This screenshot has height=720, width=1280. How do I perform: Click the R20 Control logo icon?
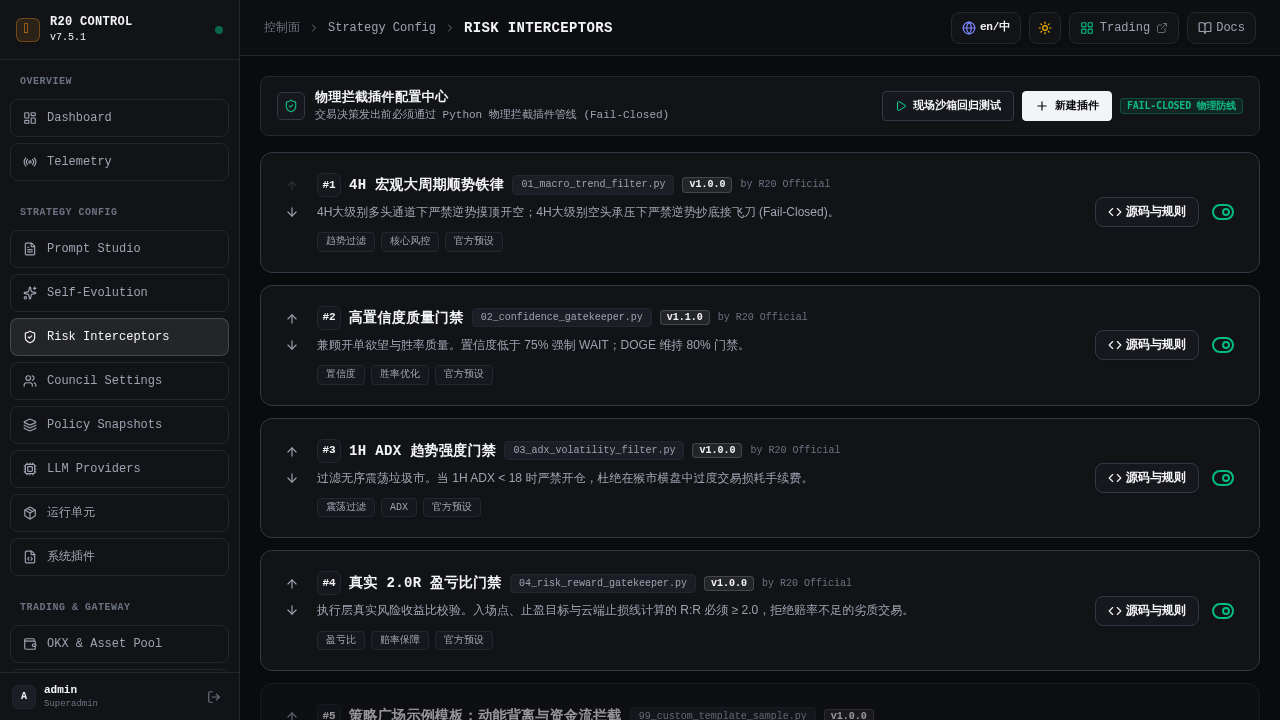[28, 30]
